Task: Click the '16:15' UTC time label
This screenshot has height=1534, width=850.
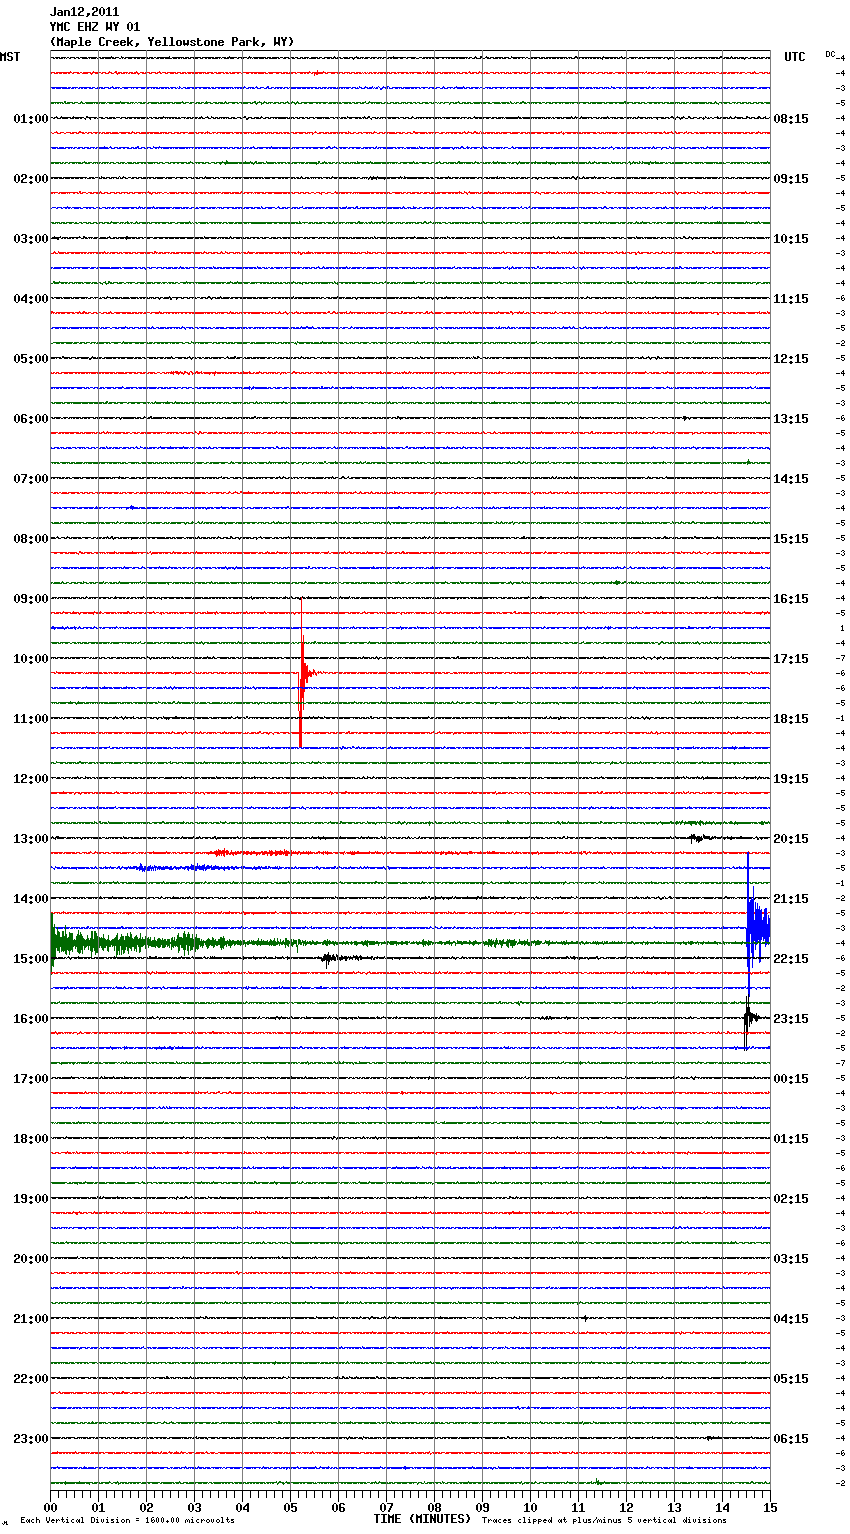Action: (x=791, y=599)
